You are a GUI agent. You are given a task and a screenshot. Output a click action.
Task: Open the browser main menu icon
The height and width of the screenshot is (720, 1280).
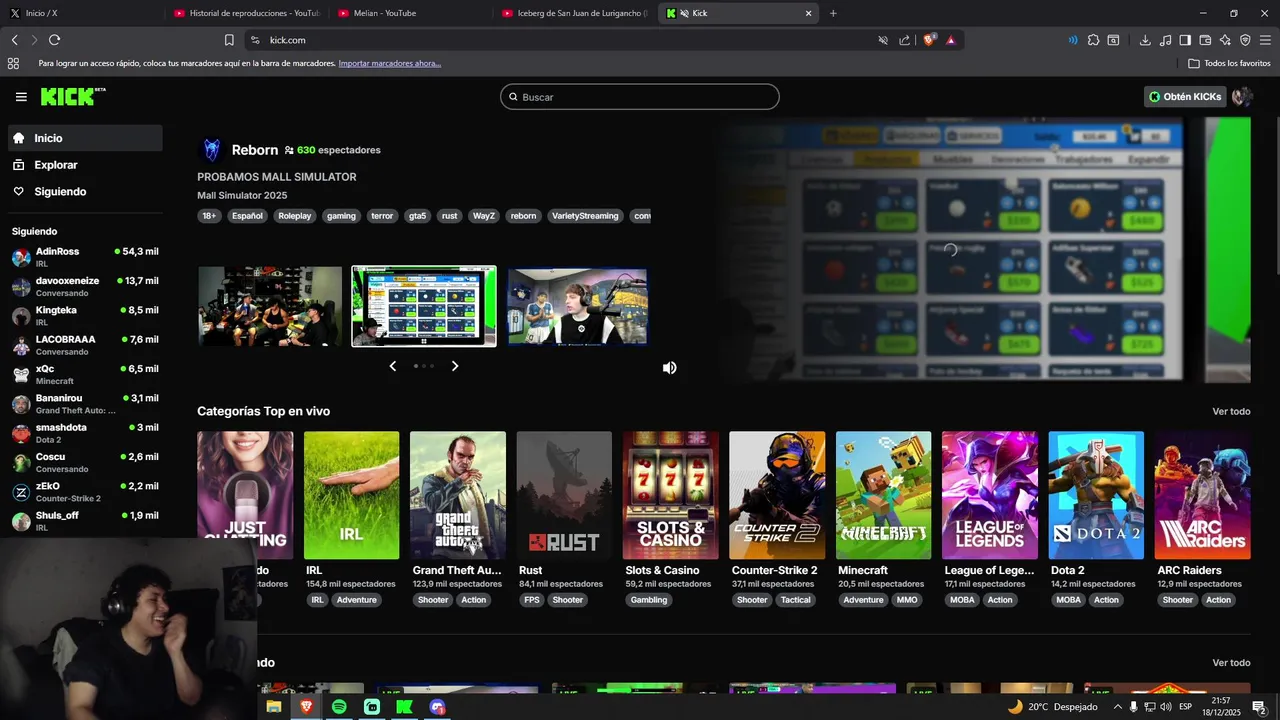(1265, 40)
